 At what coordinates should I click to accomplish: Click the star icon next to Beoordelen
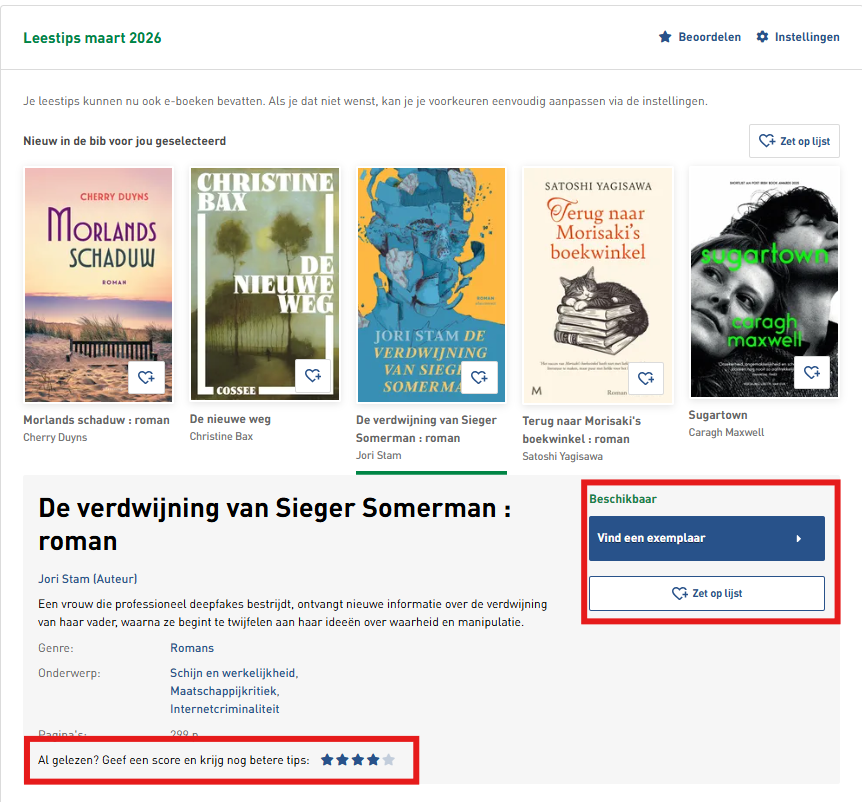pyautogui.click(x=665, y=37)
